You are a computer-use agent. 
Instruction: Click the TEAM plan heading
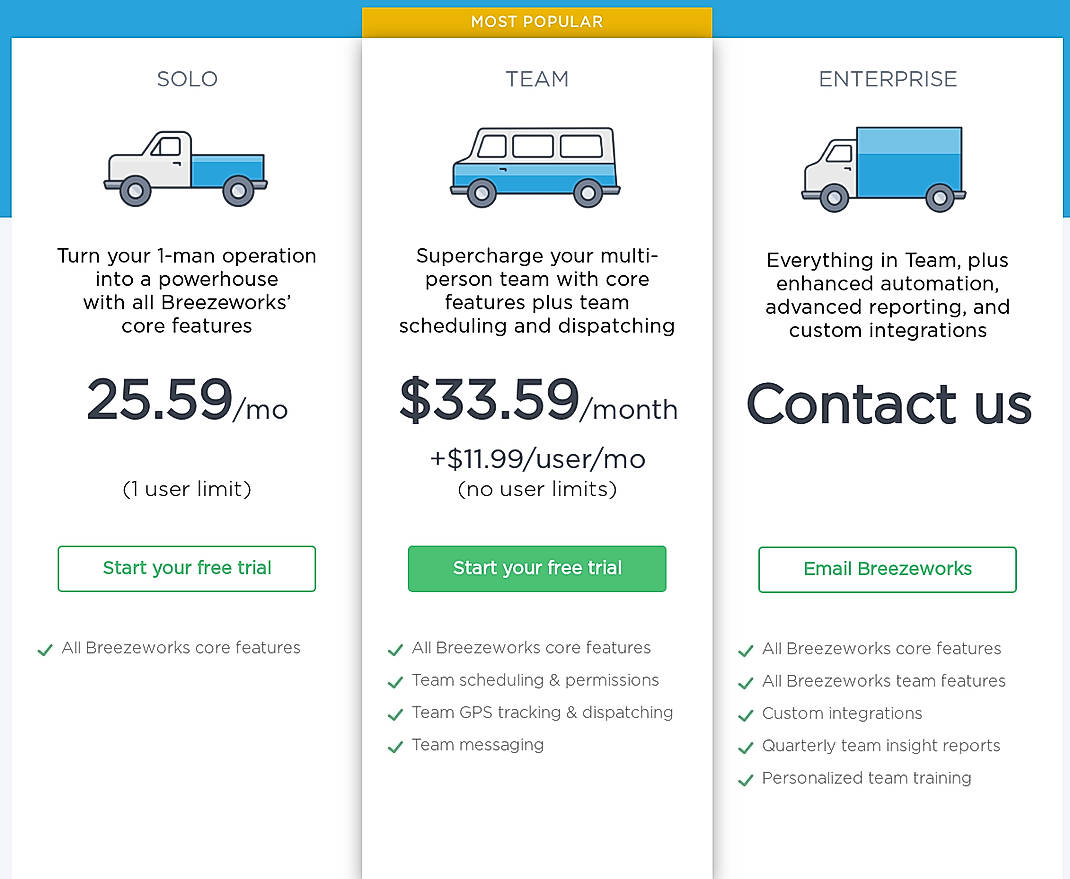coord(536,79)
